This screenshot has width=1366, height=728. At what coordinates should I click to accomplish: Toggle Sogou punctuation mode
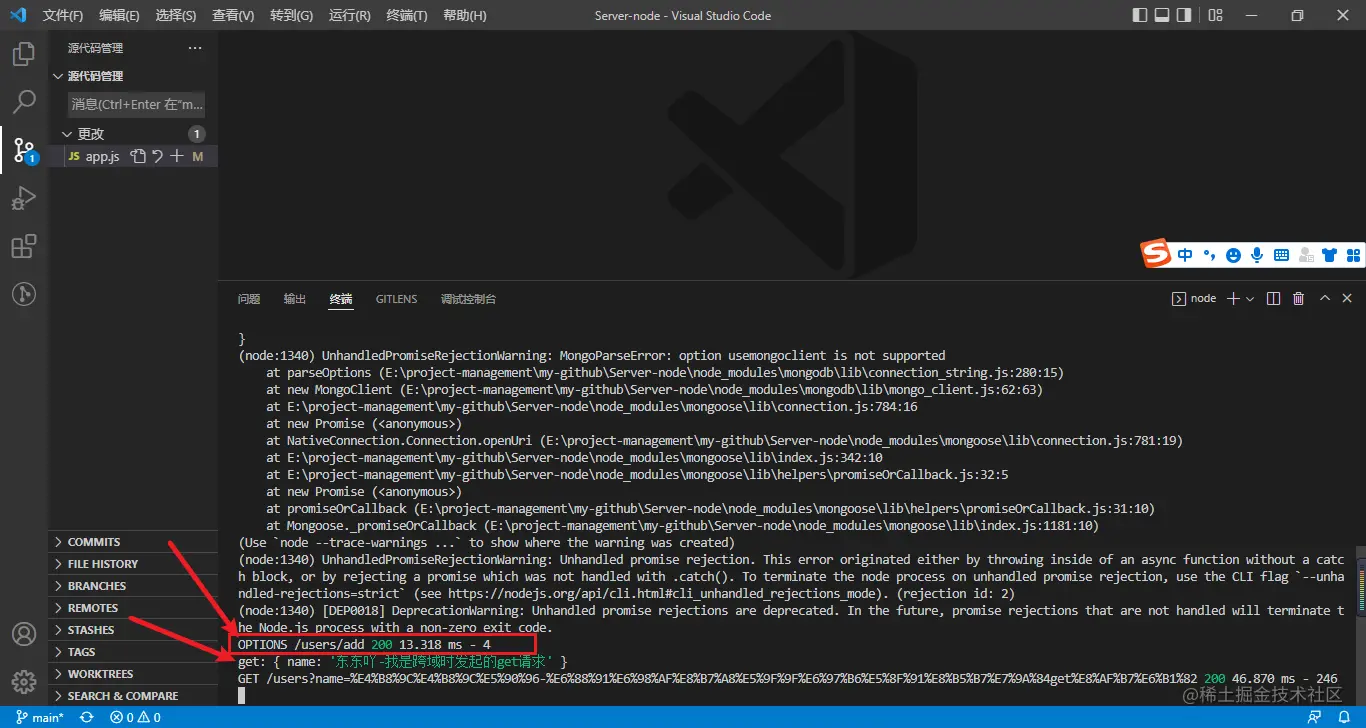pos(1209,255)
